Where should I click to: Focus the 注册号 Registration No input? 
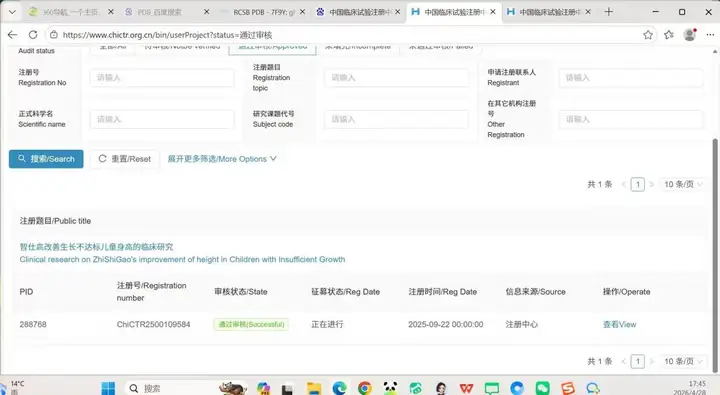(162, 78)
